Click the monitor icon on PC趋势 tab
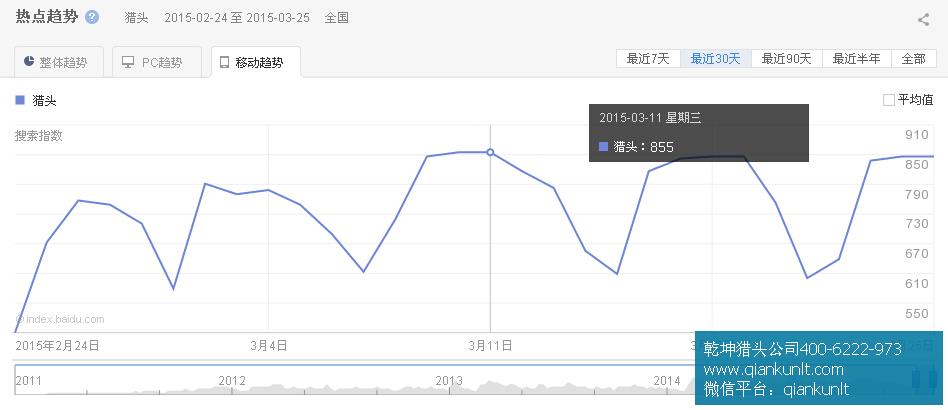This screenshot has height=410, width=948. [128, 62]
